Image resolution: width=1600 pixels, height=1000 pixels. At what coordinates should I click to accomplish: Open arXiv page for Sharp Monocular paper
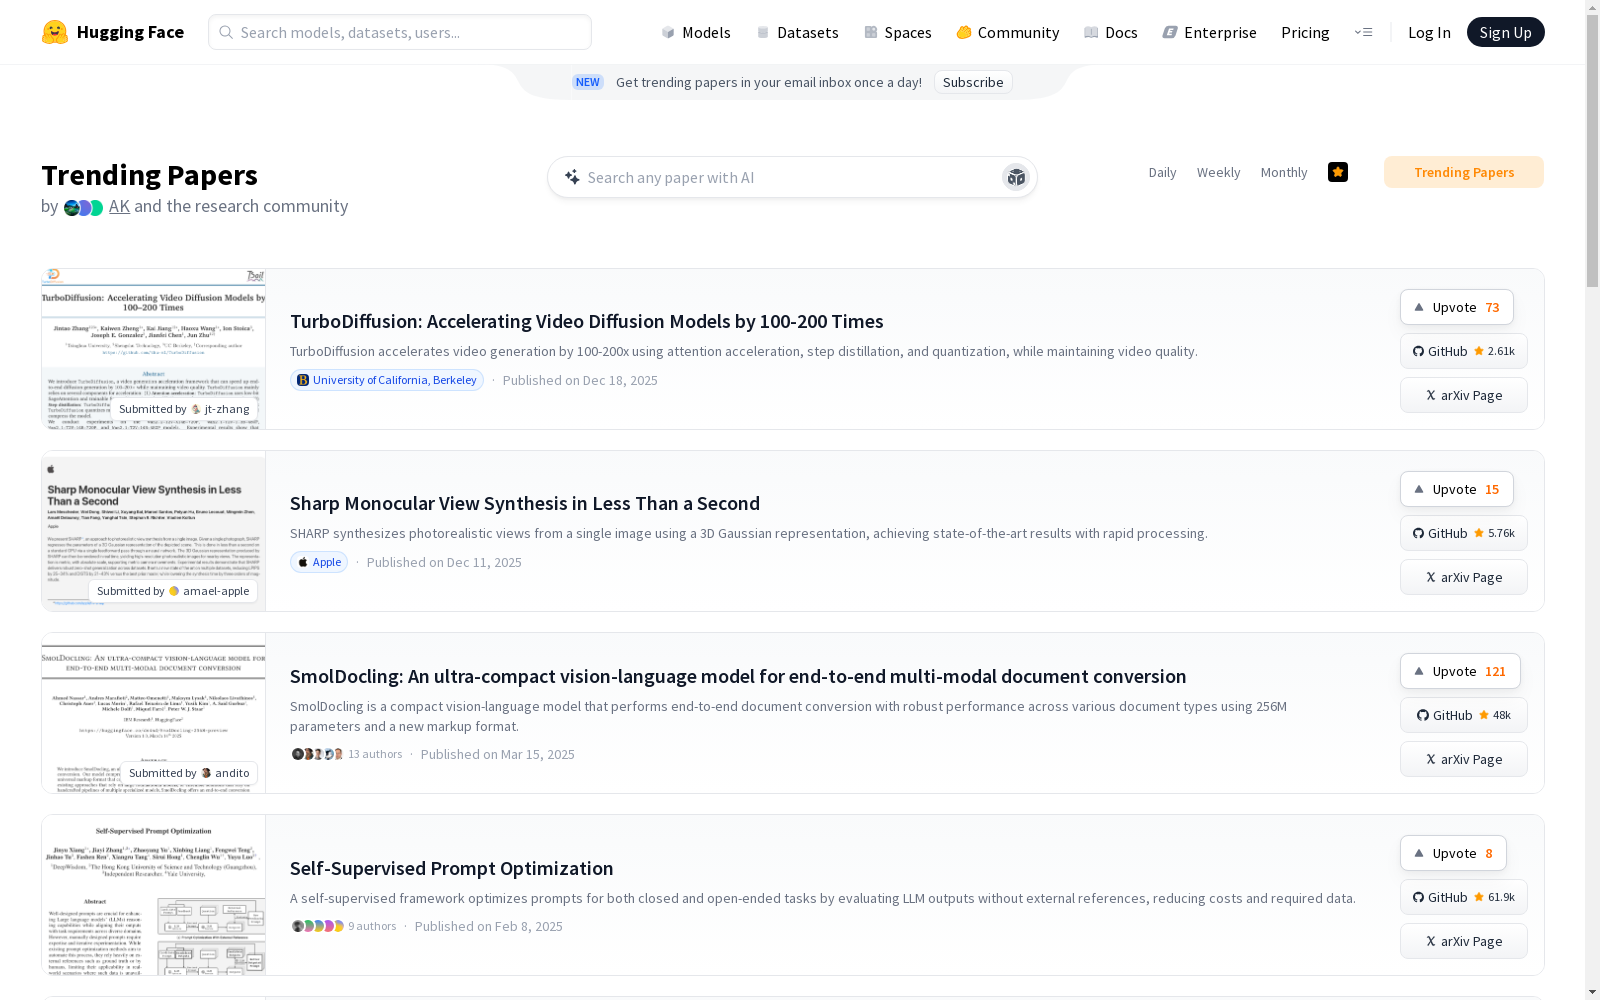click(x=1463, y=577)
